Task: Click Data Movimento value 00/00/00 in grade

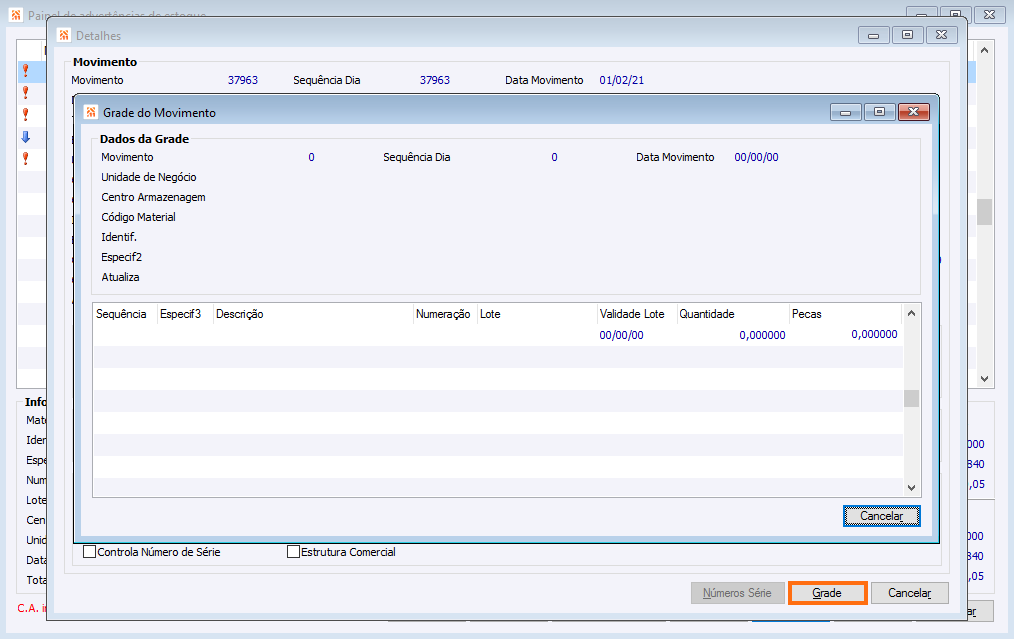Action: tap(756, 157)
